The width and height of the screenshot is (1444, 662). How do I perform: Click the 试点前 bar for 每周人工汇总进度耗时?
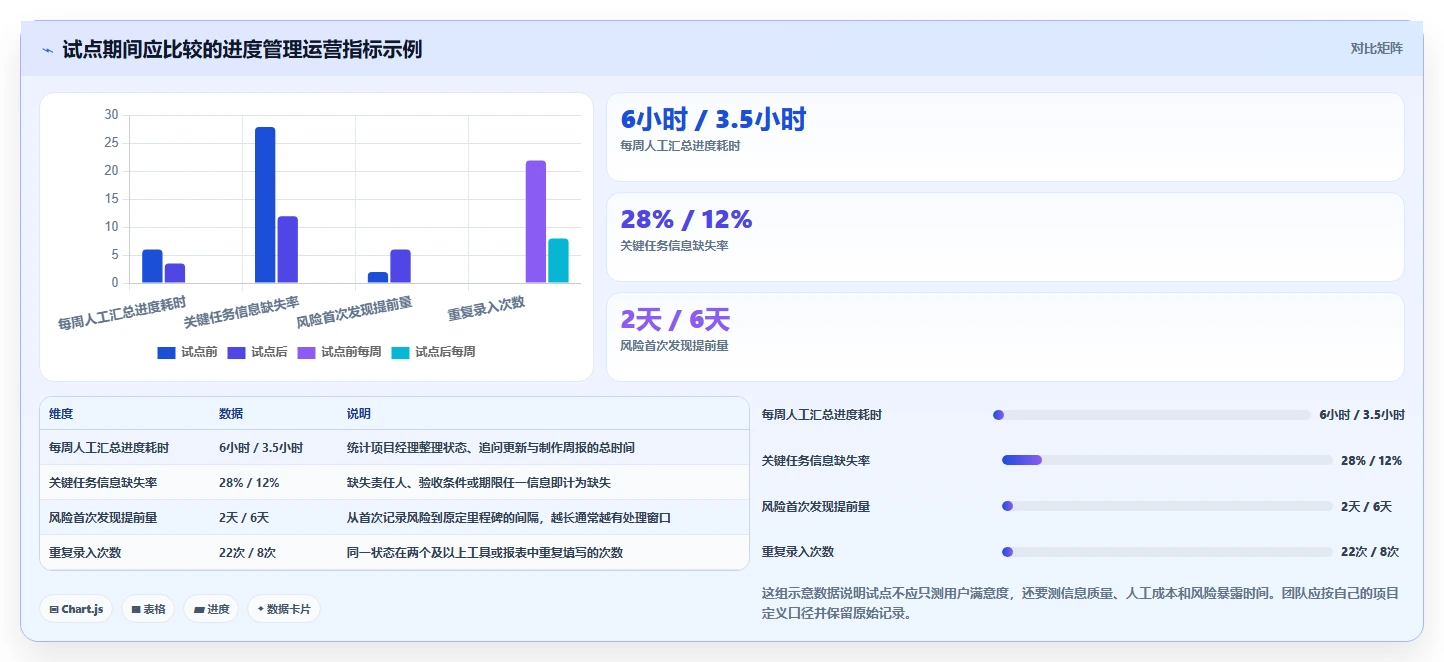click(152, 266)
